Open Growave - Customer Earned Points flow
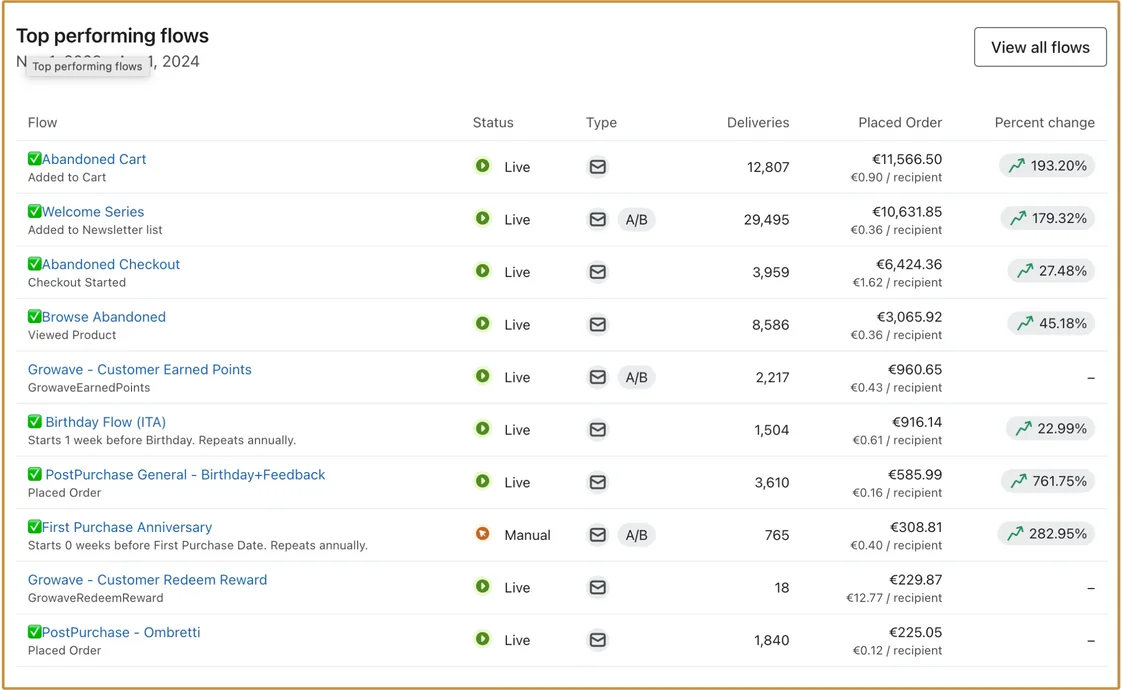 click(x=140, y=369)
